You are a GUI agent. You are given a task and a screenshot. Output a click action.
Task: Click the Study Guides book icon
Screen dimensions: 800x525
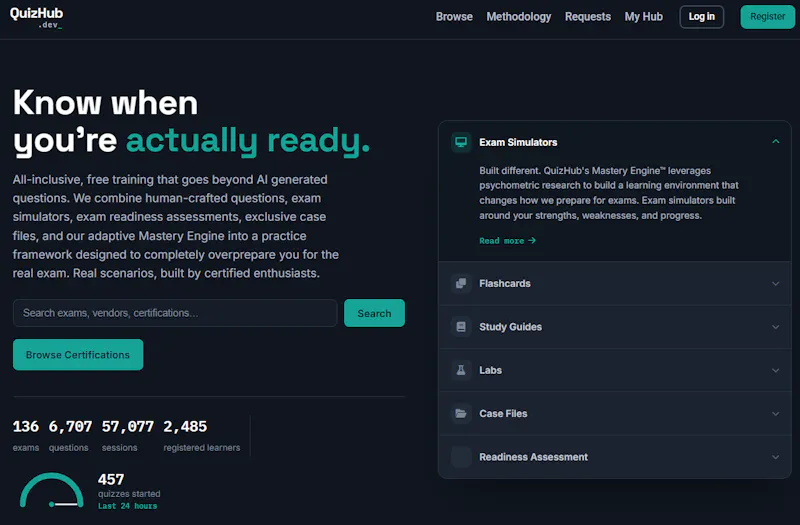[461, 327]
